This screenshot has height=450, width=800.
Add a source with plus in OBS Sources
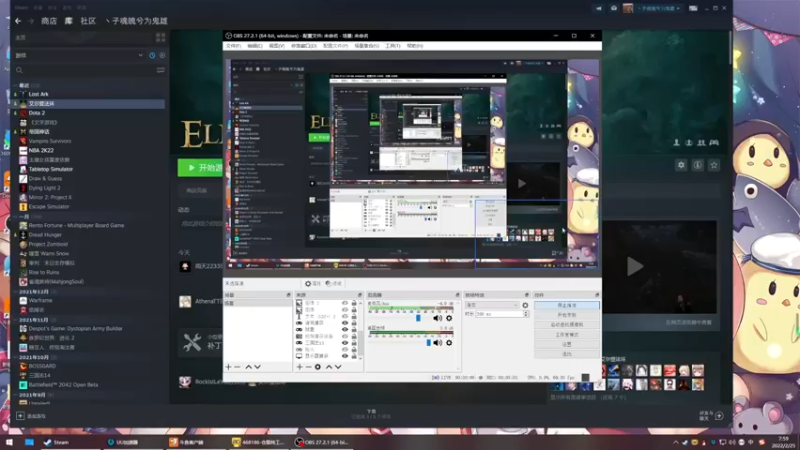299,367
